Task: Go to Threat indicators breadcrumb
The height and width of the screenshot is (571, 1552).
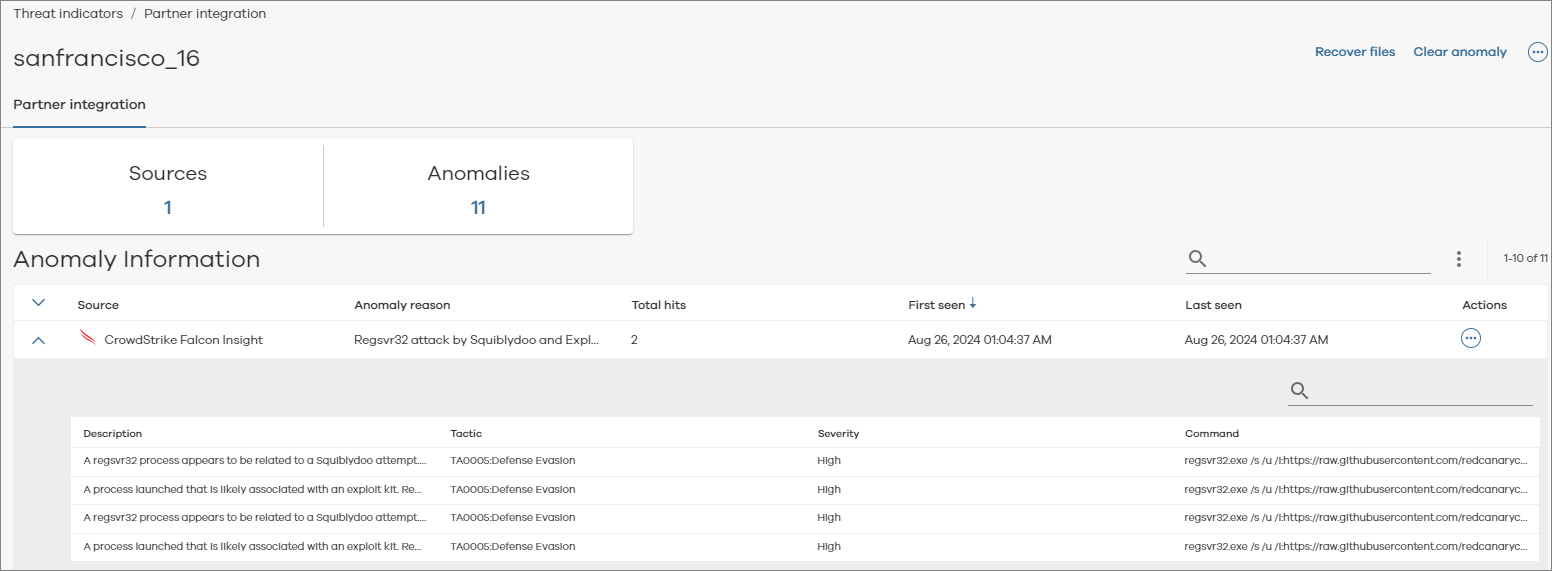Action: click(68, 14)
